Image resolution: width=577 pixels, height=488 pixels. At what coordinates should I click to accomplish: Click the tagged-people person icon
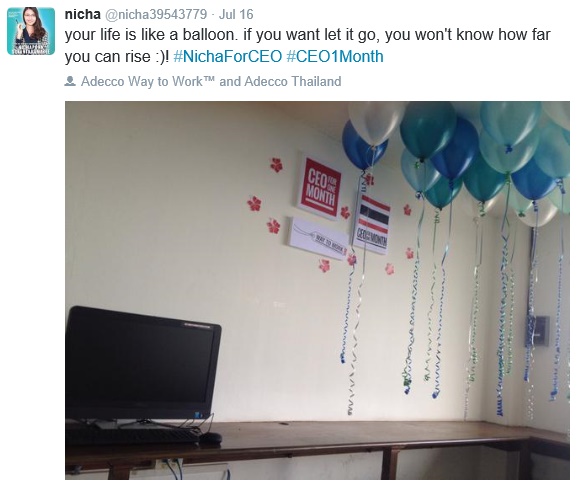tap(70, 81)
